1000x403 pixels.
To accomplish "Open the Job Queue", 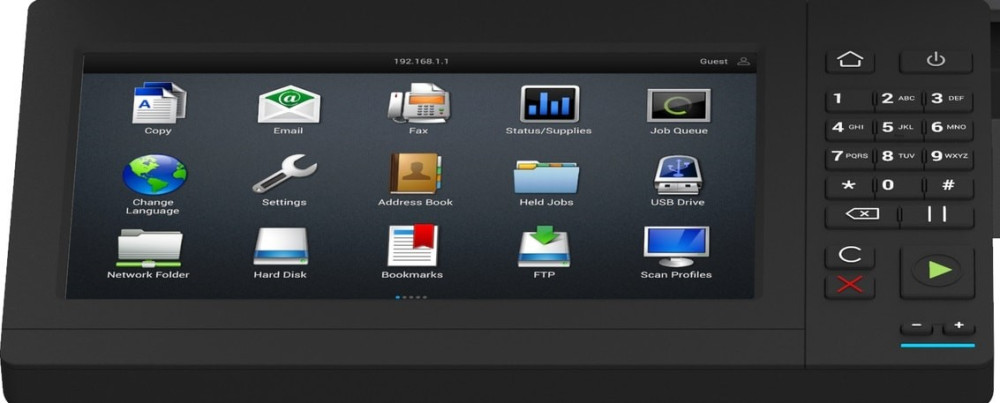I will coord(678,105).
